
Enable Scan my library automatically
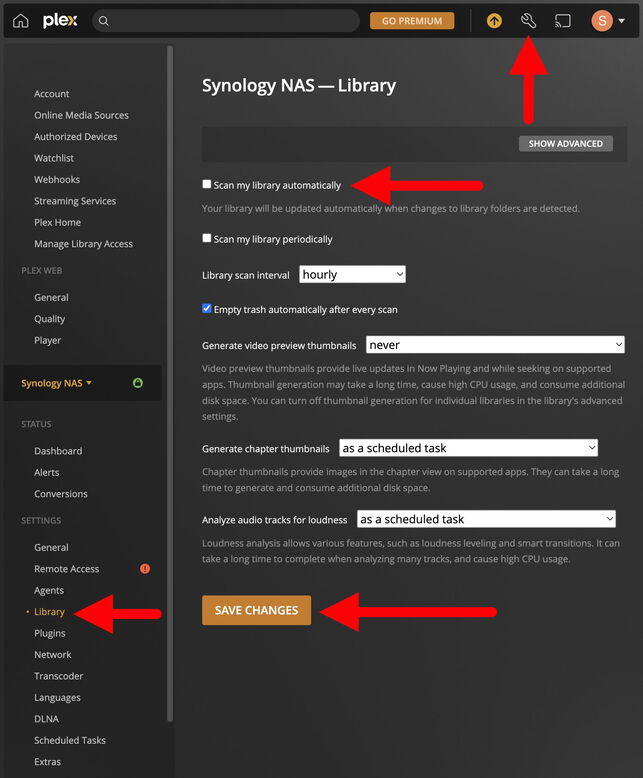[206, 184]
